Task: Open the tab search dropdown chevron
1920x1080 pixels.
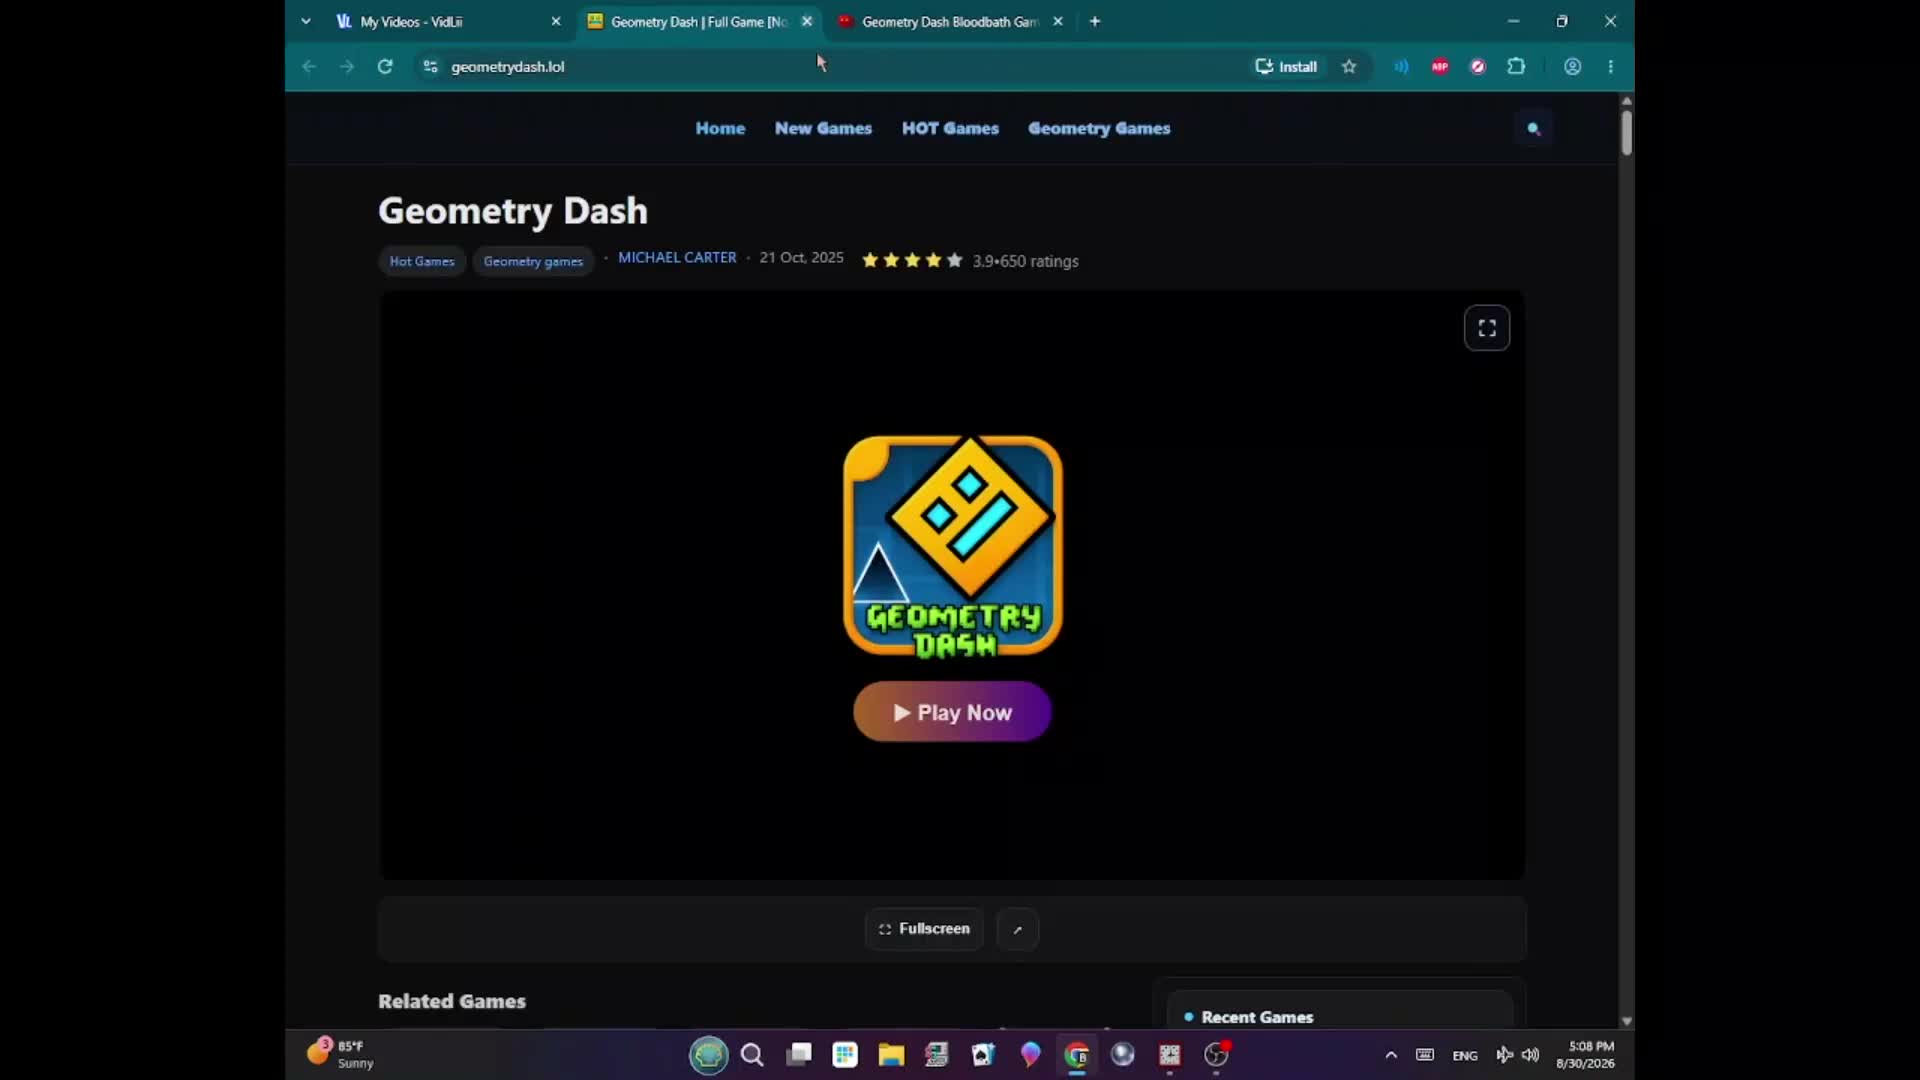Action: 306,21
